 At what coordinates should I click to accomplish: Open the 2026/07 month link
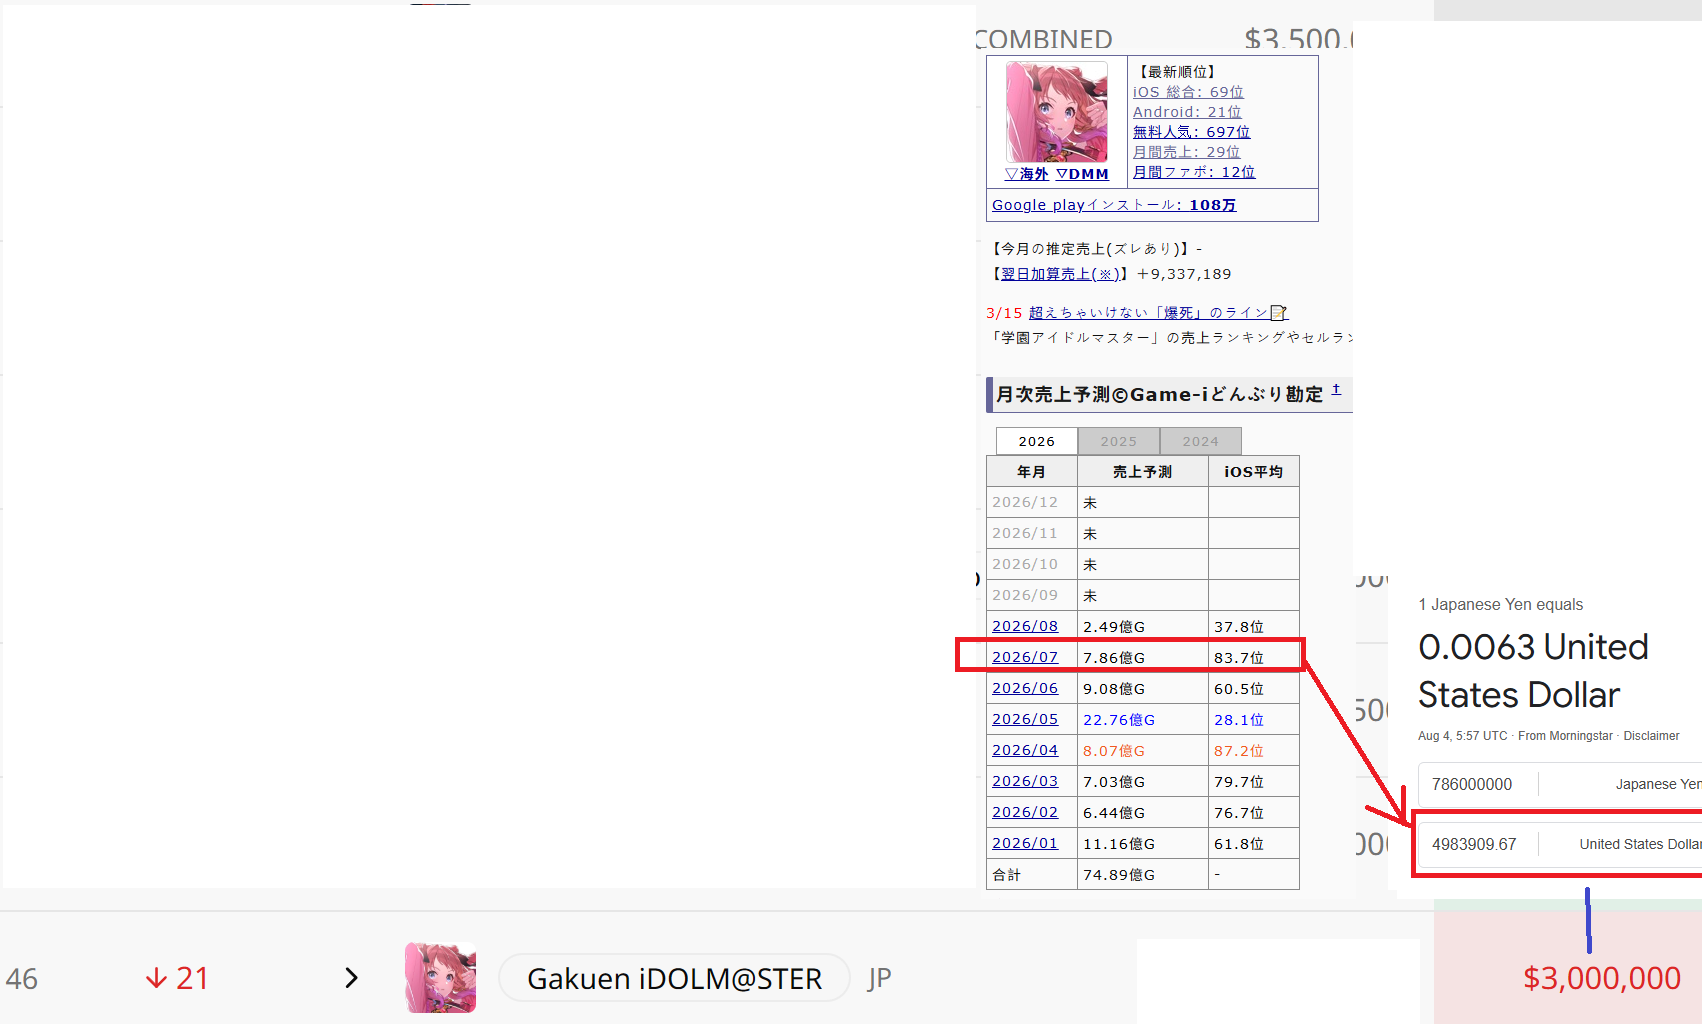[1025, 657]
